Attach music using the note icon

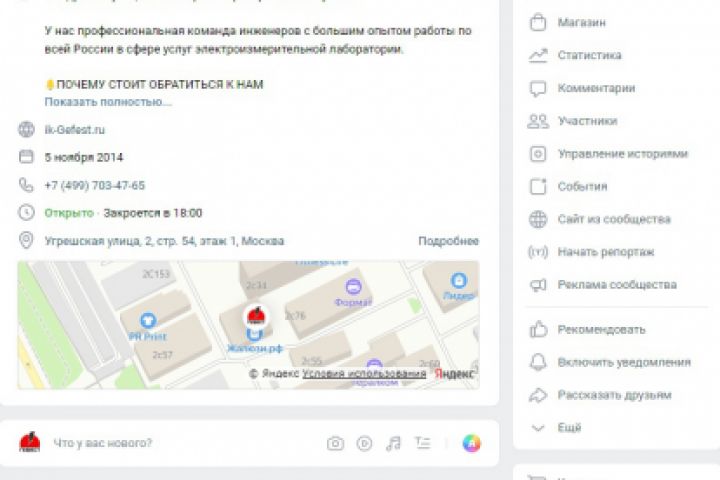point(394,443)
